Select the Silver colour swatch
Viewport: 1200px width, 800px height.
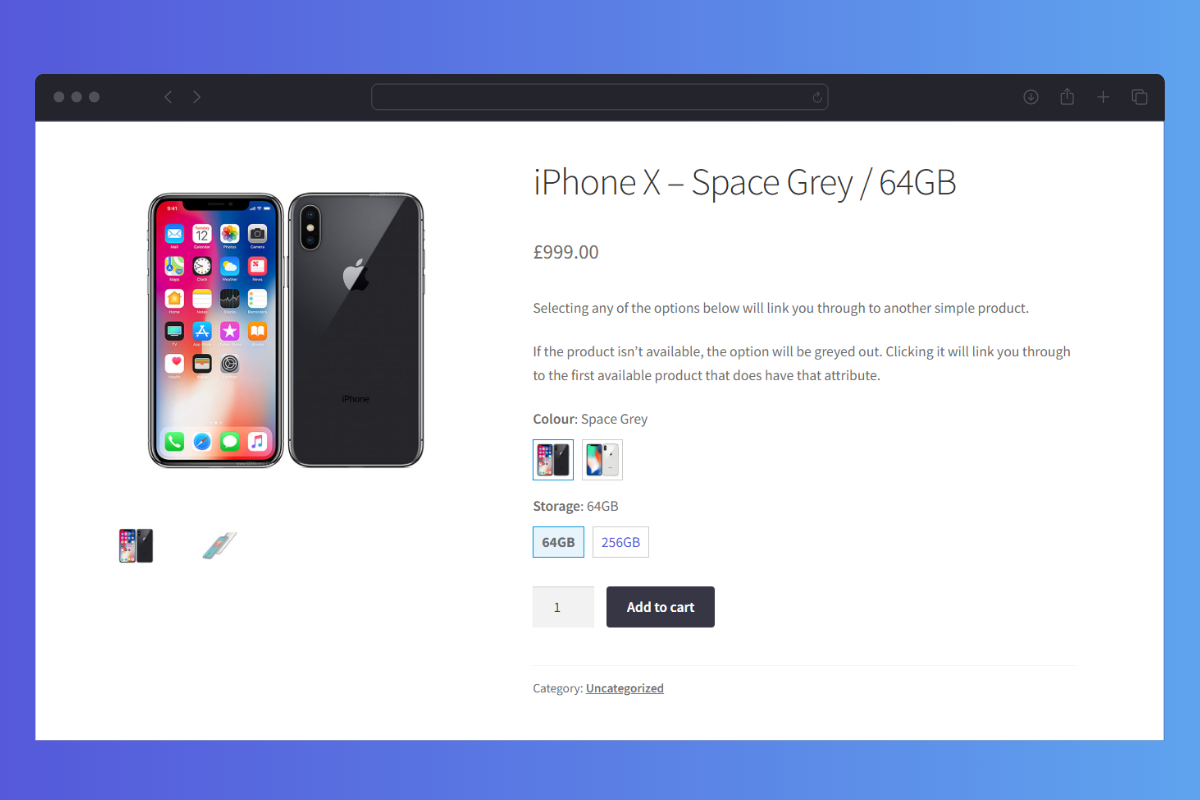point(602,460)
